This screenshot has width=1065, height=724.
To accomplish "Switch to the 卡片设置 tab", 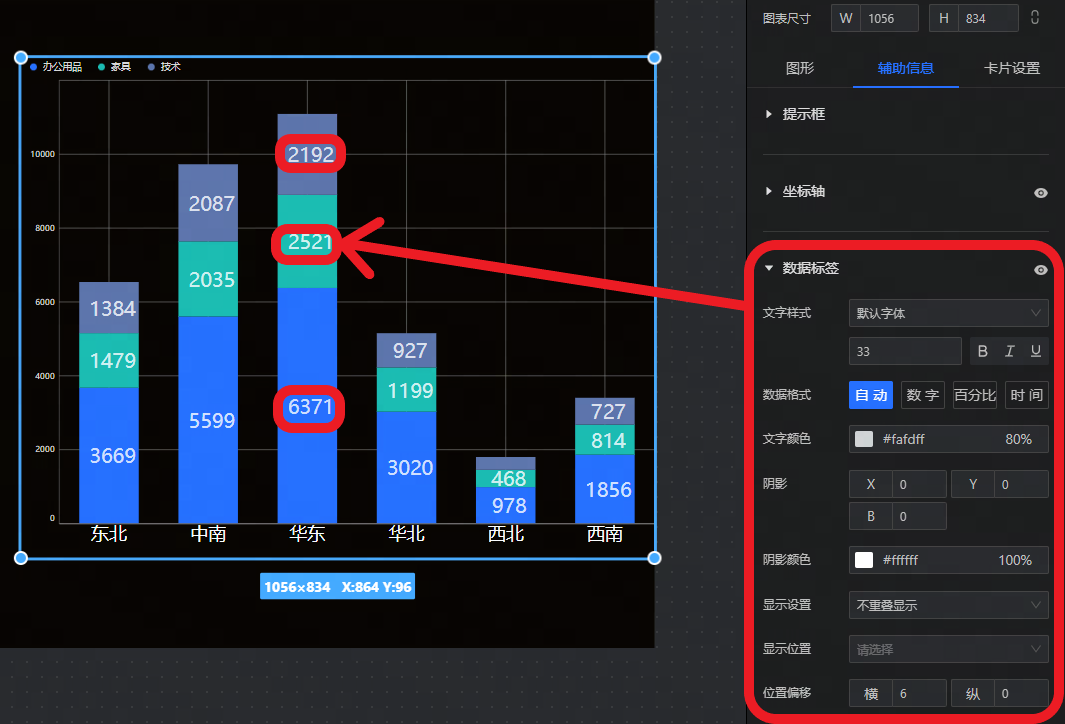I will 1011,68.
